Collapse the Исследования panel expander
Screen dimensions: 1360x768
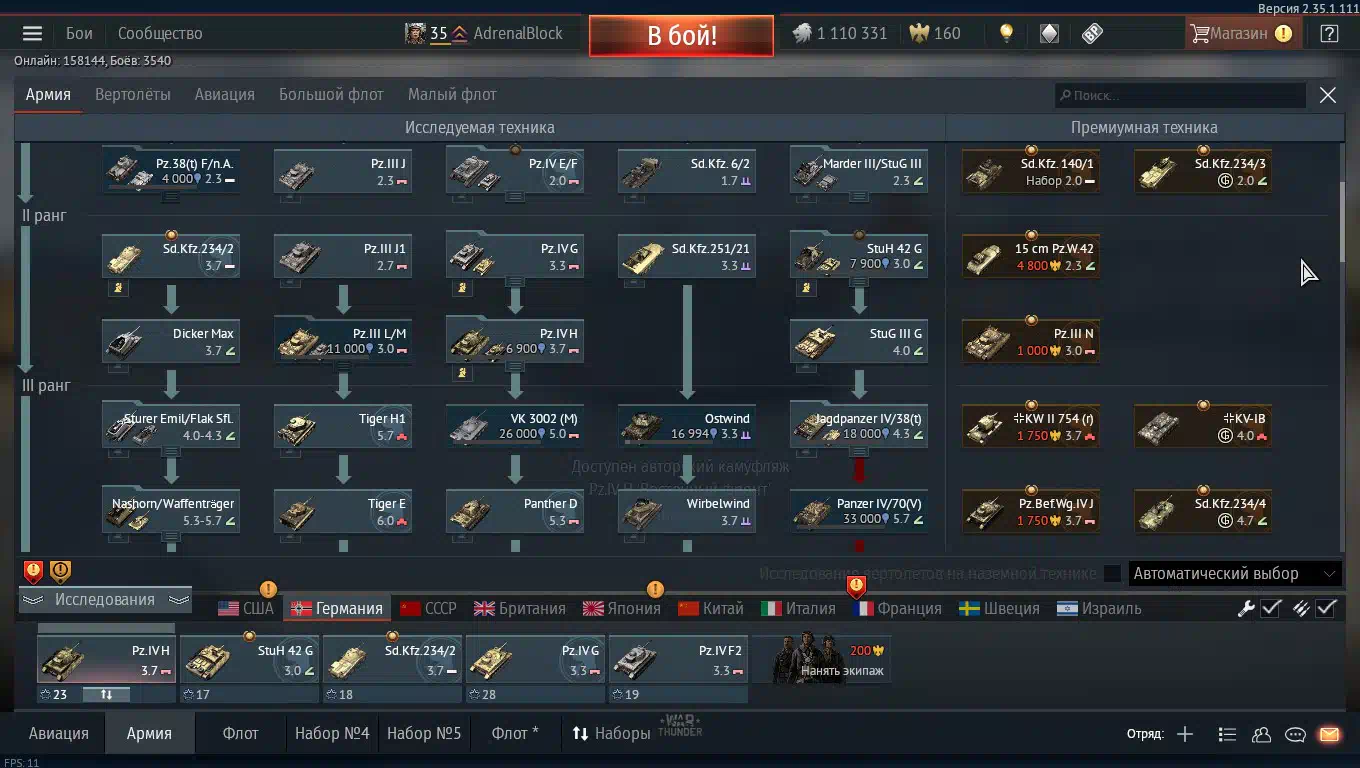point(105,600)
